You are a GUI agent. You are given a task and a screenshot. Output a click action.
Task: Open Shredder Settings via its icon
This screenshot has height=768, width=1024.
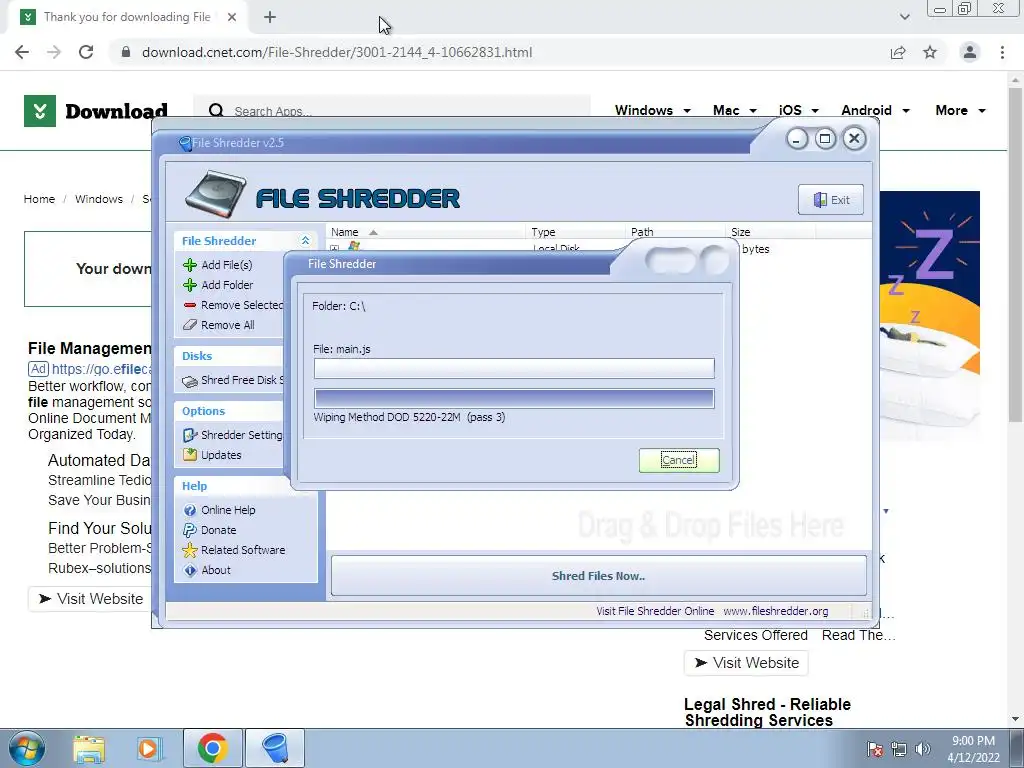point(190,435)
